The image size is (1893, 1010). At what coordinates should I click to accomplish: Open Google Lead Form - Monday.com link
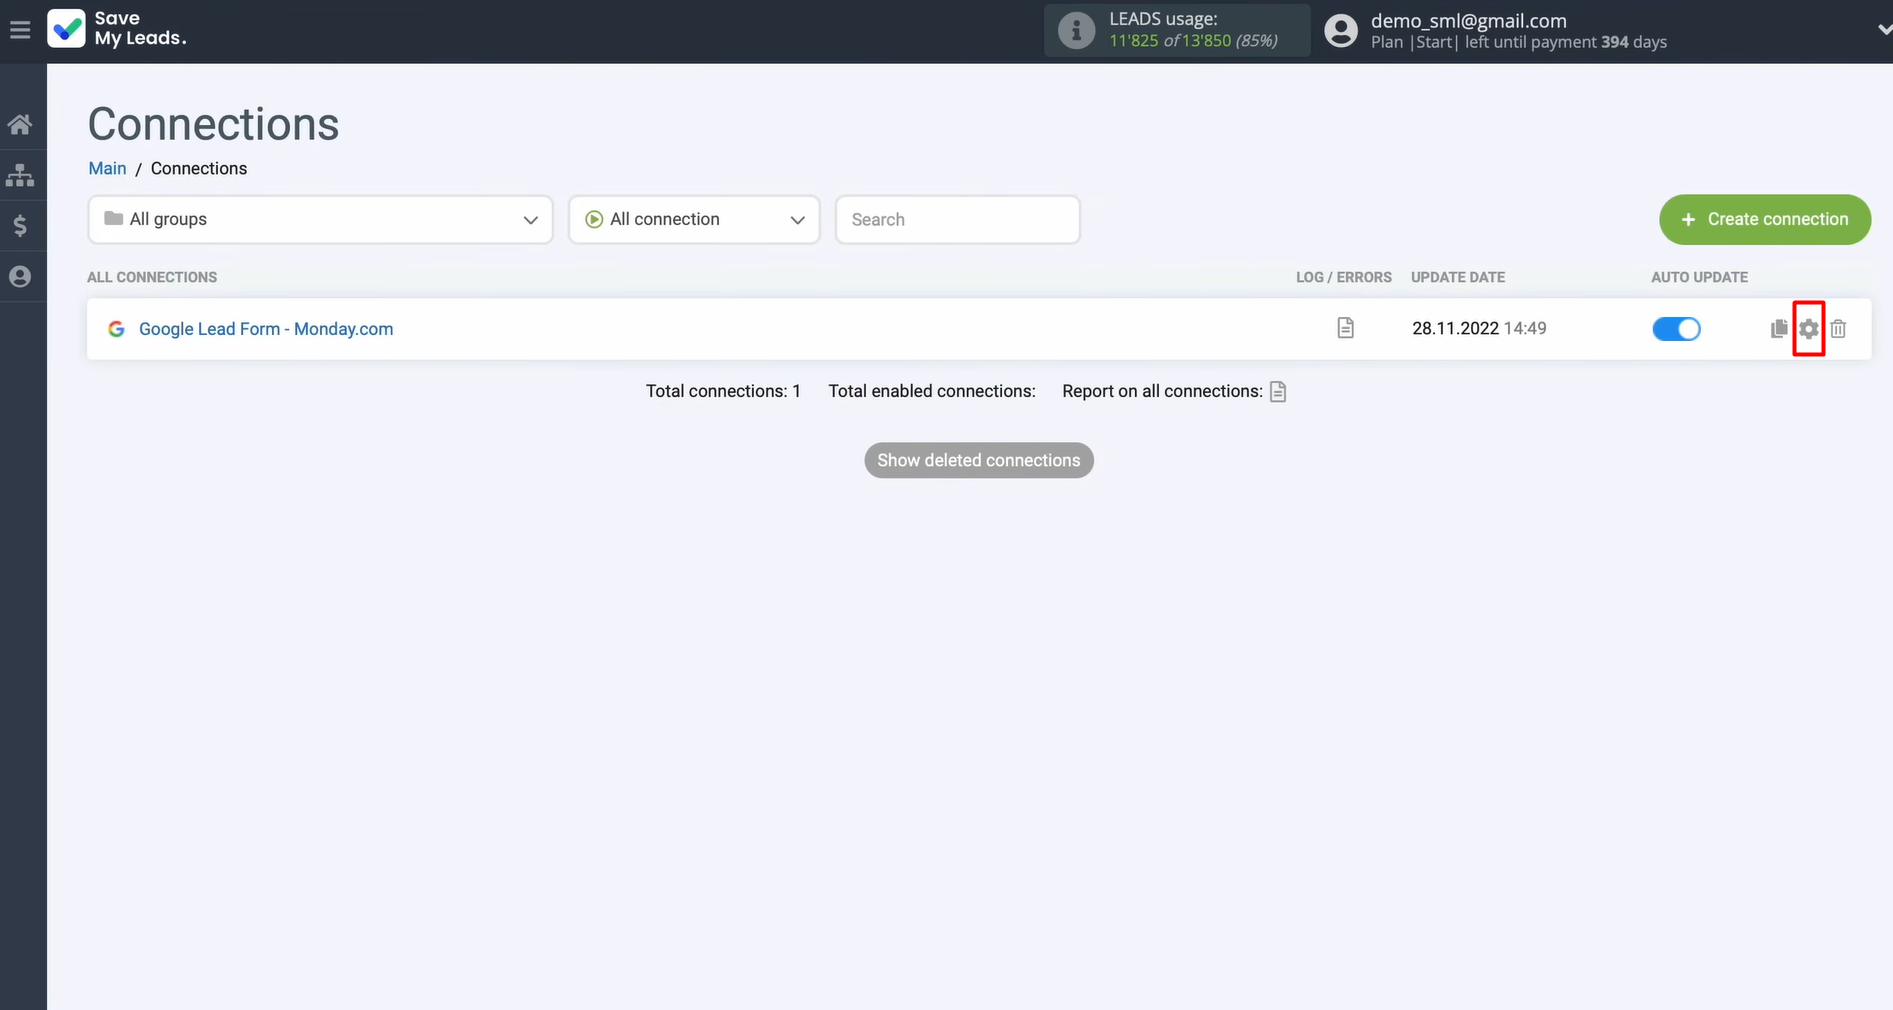(x=265, y=329)
